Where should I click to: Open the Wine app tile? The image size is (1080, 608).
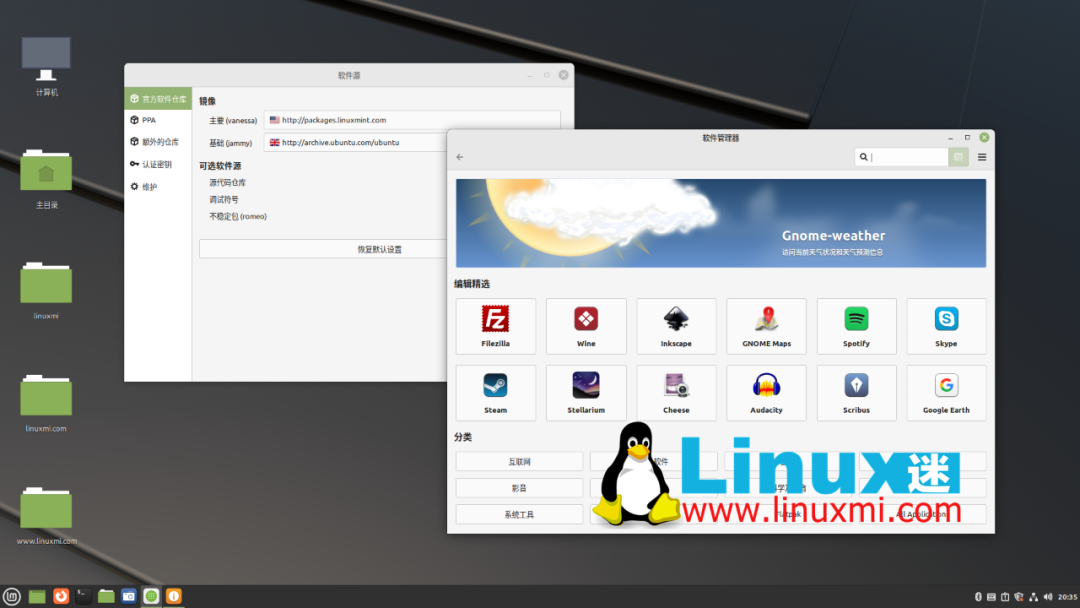[585, 326]
